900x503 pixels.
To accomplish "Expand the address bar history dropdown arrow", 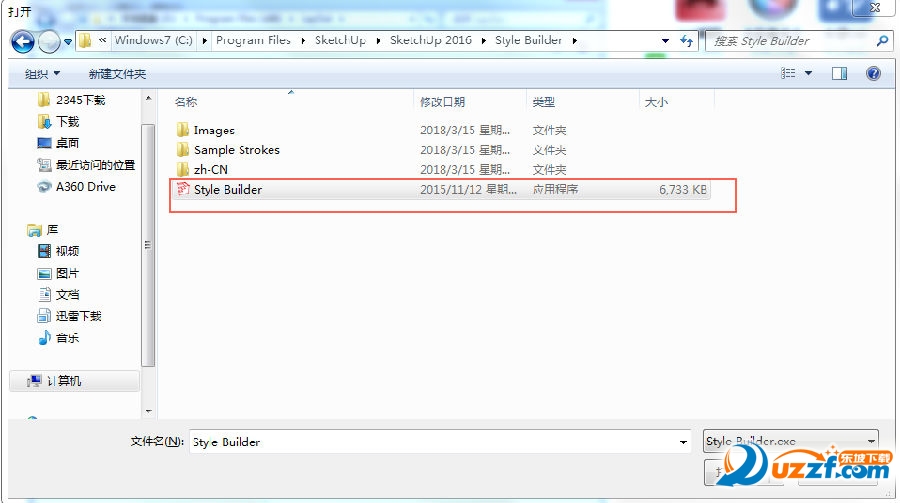I will coord(666,41).
